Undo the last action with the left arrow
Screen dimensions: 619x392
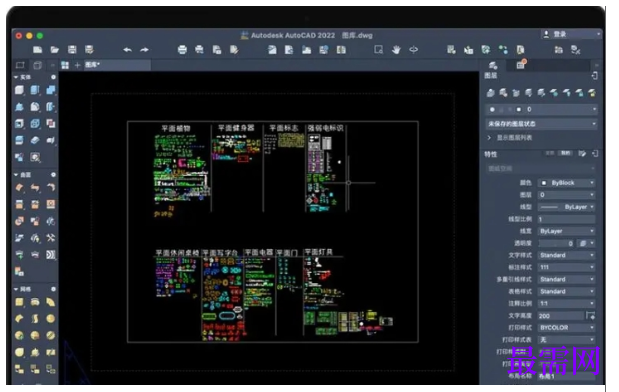coord(127,50)
